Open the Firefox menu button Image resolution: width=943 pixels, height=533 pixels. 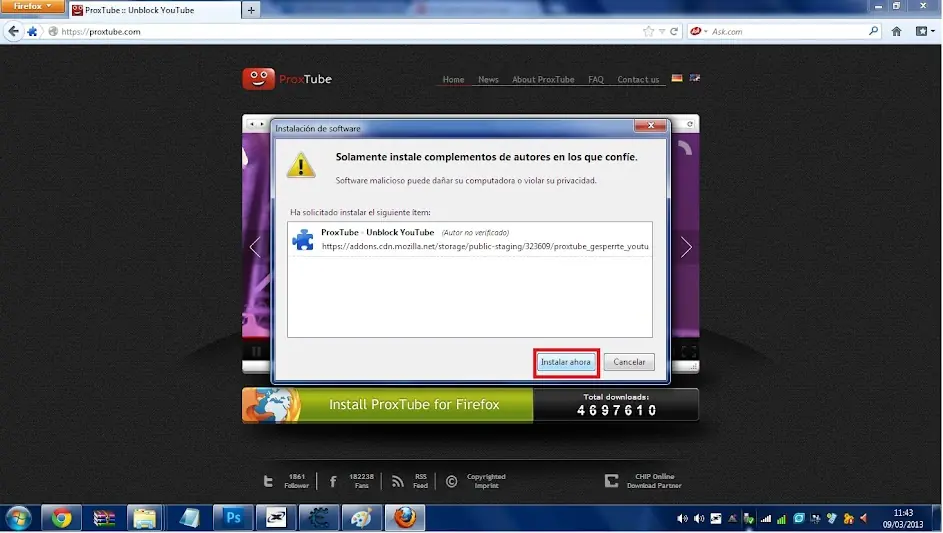(x=32, y=6)
